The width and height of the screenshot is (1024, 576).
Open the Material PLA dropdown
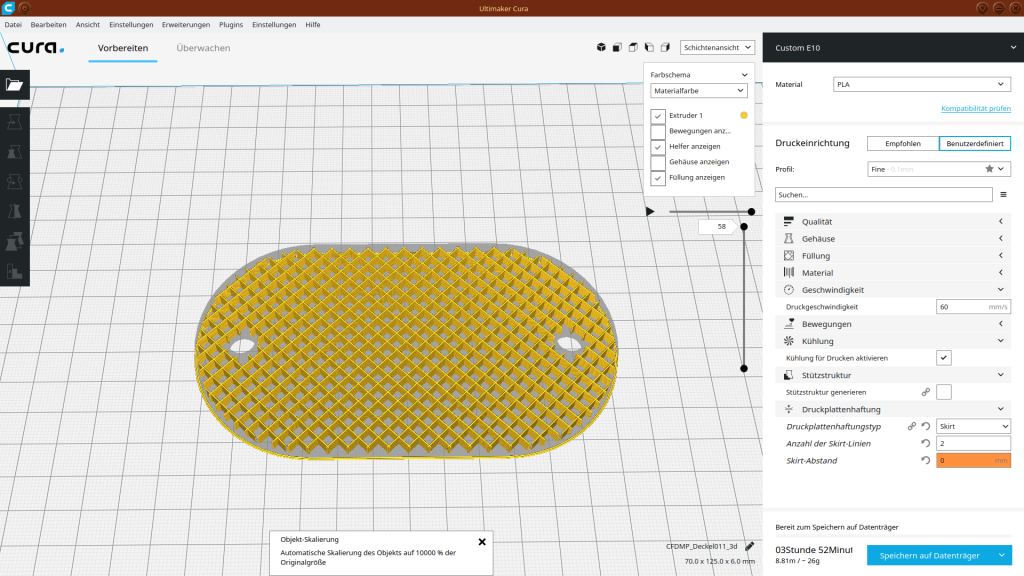921,85
